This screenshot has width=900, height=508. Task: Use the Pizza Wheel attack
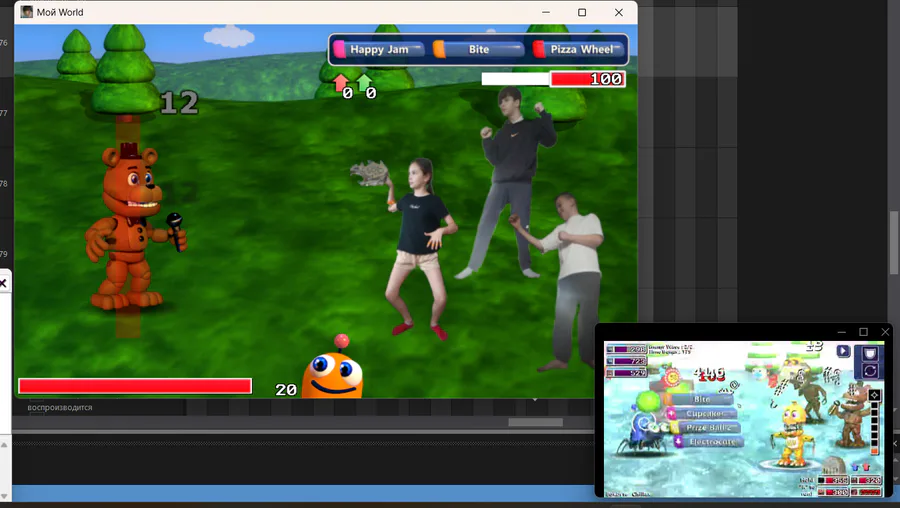point(579,49)
